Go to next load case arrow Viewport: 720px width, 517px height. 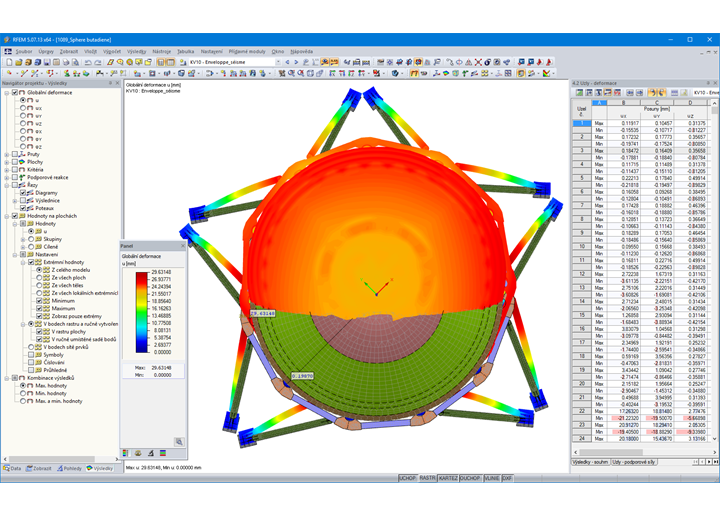click(x=296, y=62)
